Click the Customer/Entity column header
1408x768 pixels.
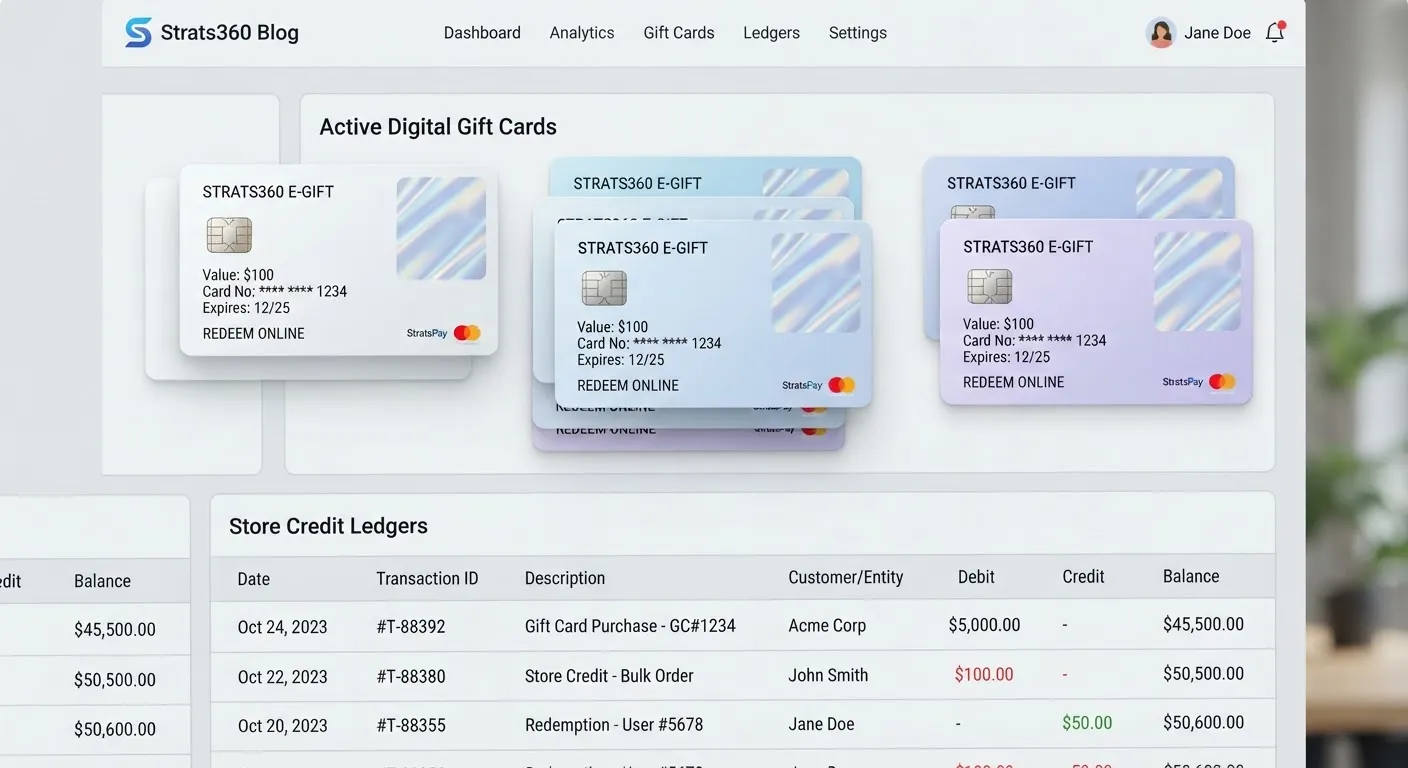[846, 577]
